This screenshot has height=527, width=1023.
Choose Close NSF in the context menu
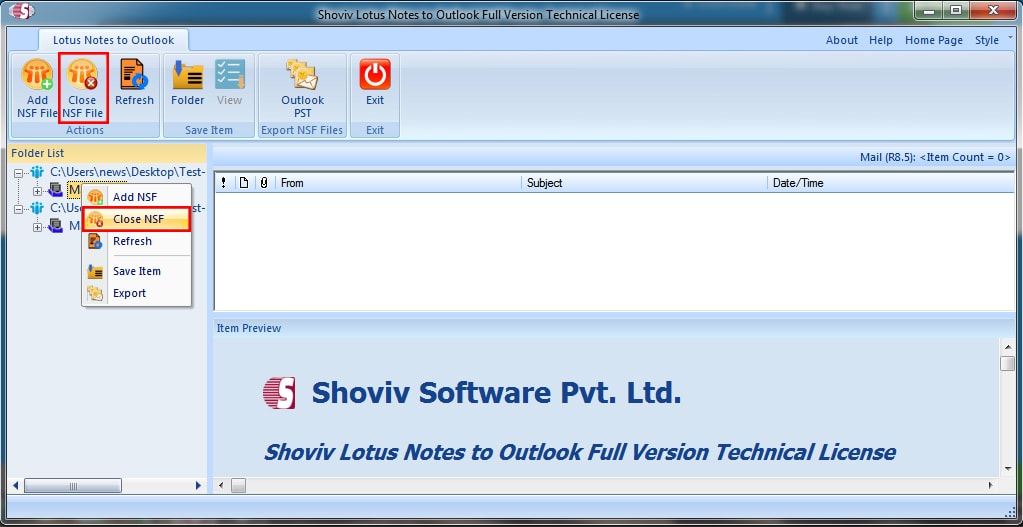pyautogui.click(x=136, y=219)
